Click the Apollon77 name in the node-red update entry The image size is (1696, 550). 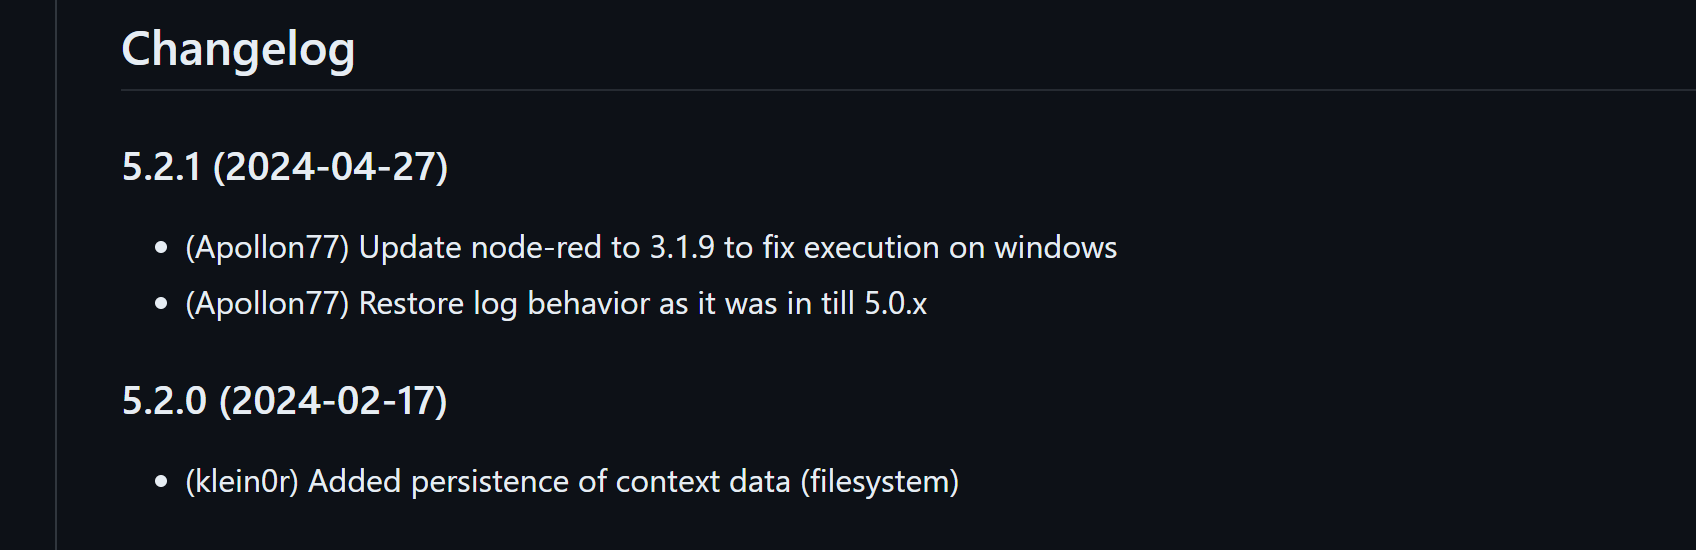point(267,247)
